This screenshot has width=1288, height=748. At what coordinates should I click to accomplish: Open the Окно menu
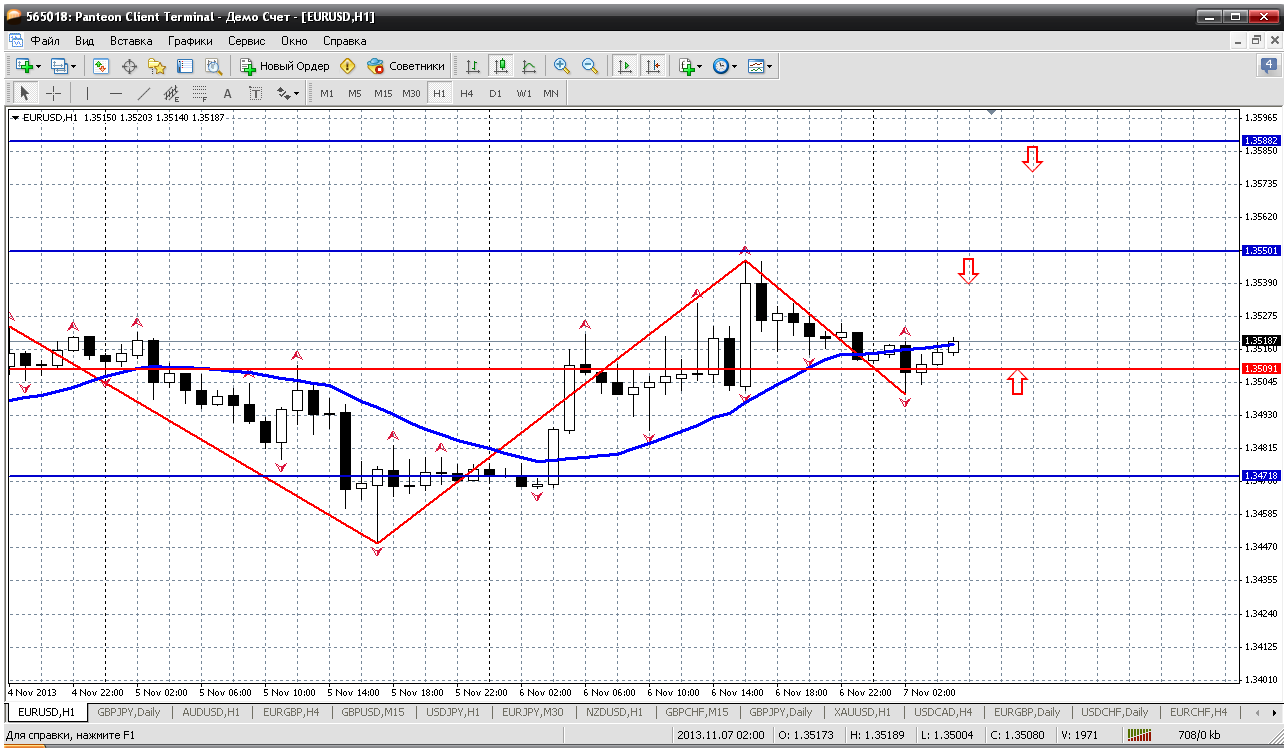tap(294, 41)
